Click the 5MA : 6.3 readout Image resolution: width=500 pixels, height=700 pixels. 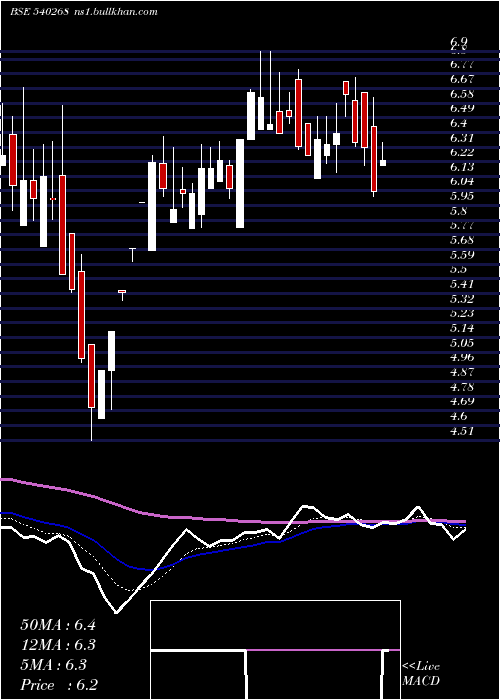point(54,665)
